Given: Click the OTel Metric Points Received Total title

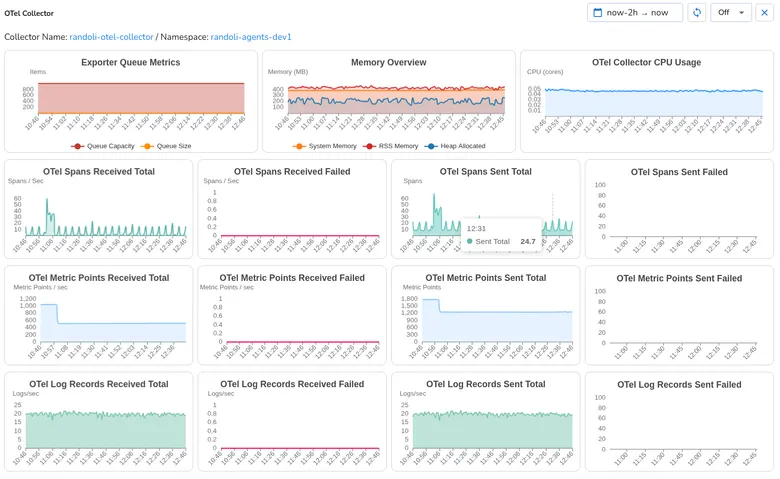Looking at the screenshot, I should [98, 278].
